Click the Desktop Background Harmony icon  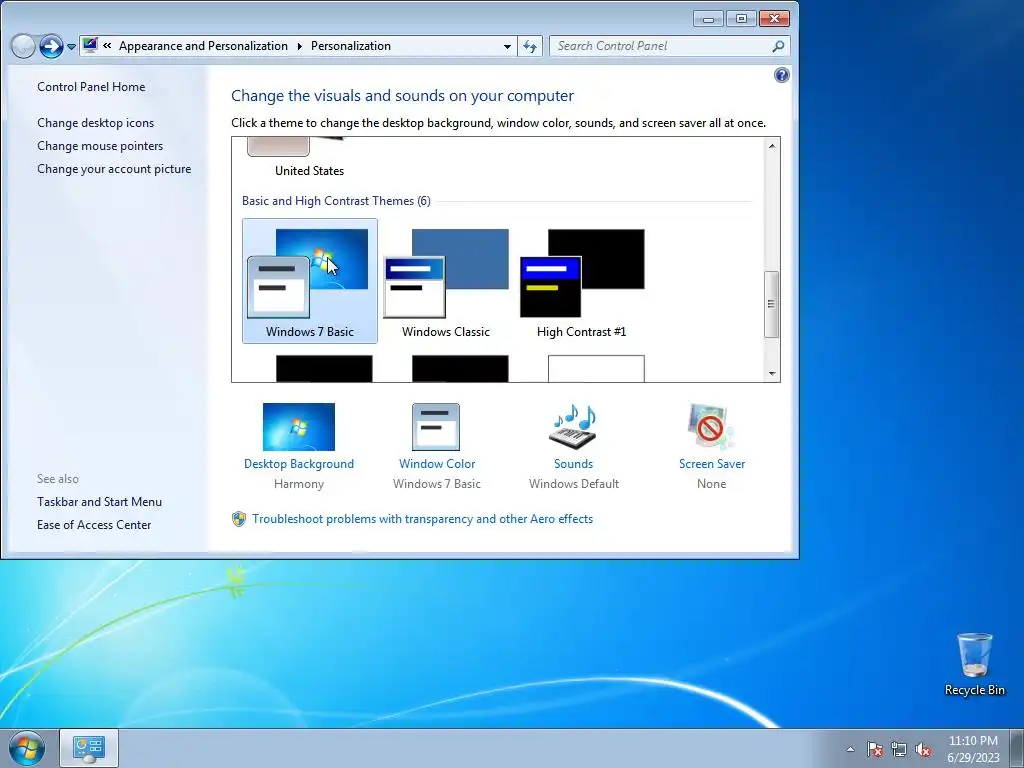pos(298,427)
